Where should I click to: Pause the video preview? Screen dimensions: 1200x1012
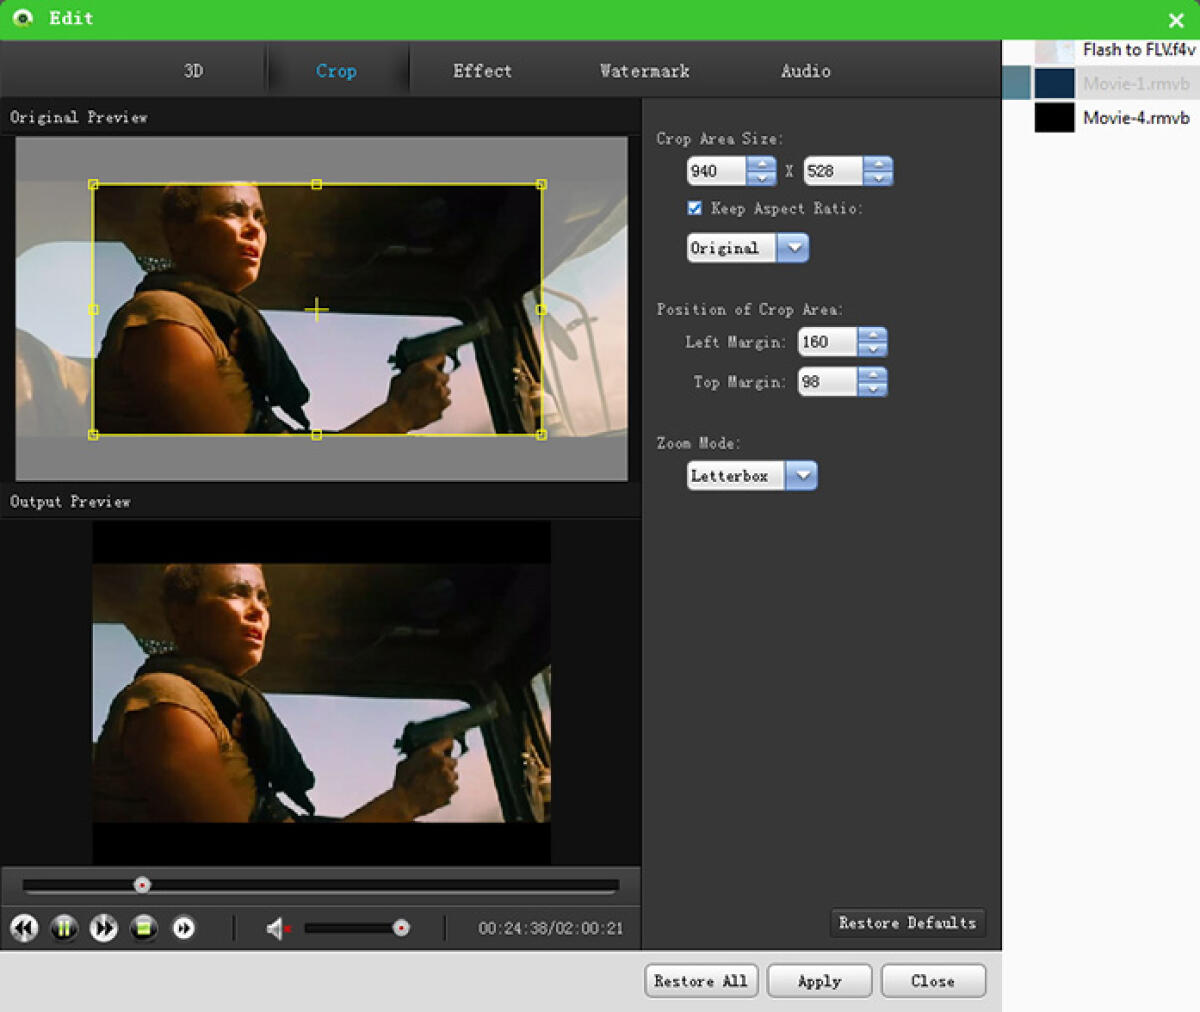(x=64, y=928)
